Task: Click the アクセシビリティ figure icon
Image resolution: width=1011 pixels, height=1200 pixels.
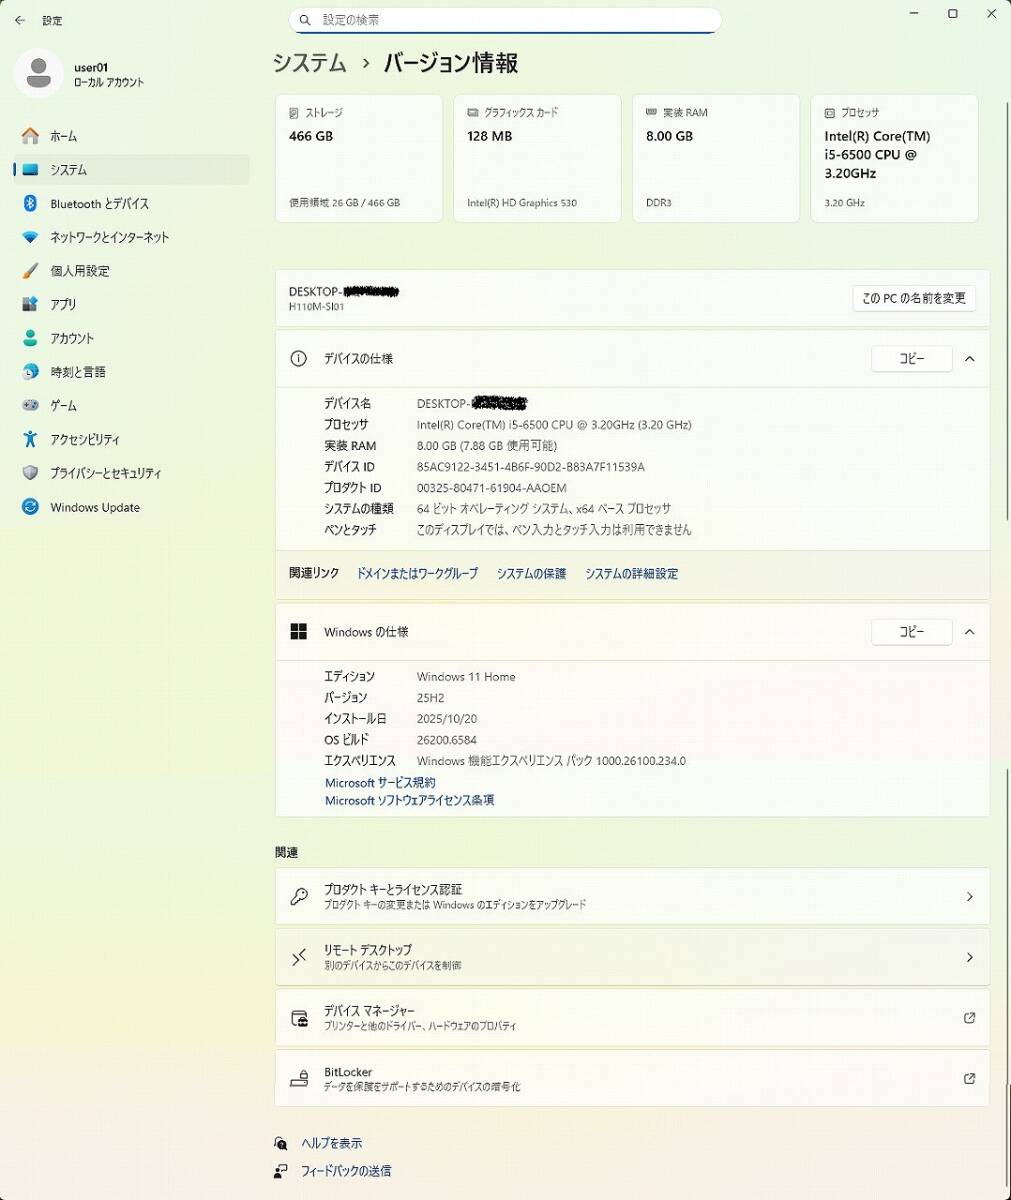Action: [30, 439]
